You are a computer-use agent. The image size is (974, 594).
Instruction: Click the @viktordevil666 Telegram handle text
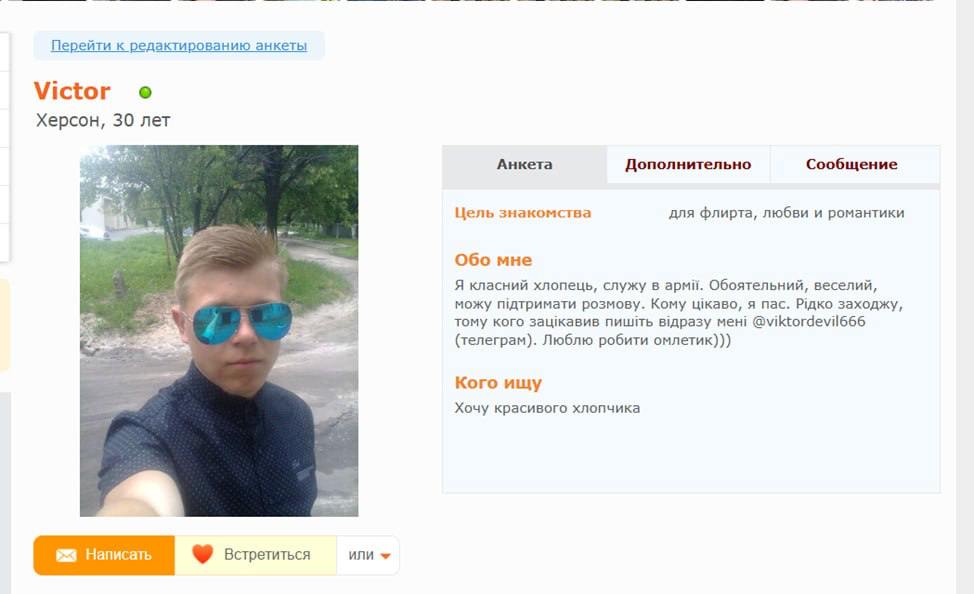[809, 322]
